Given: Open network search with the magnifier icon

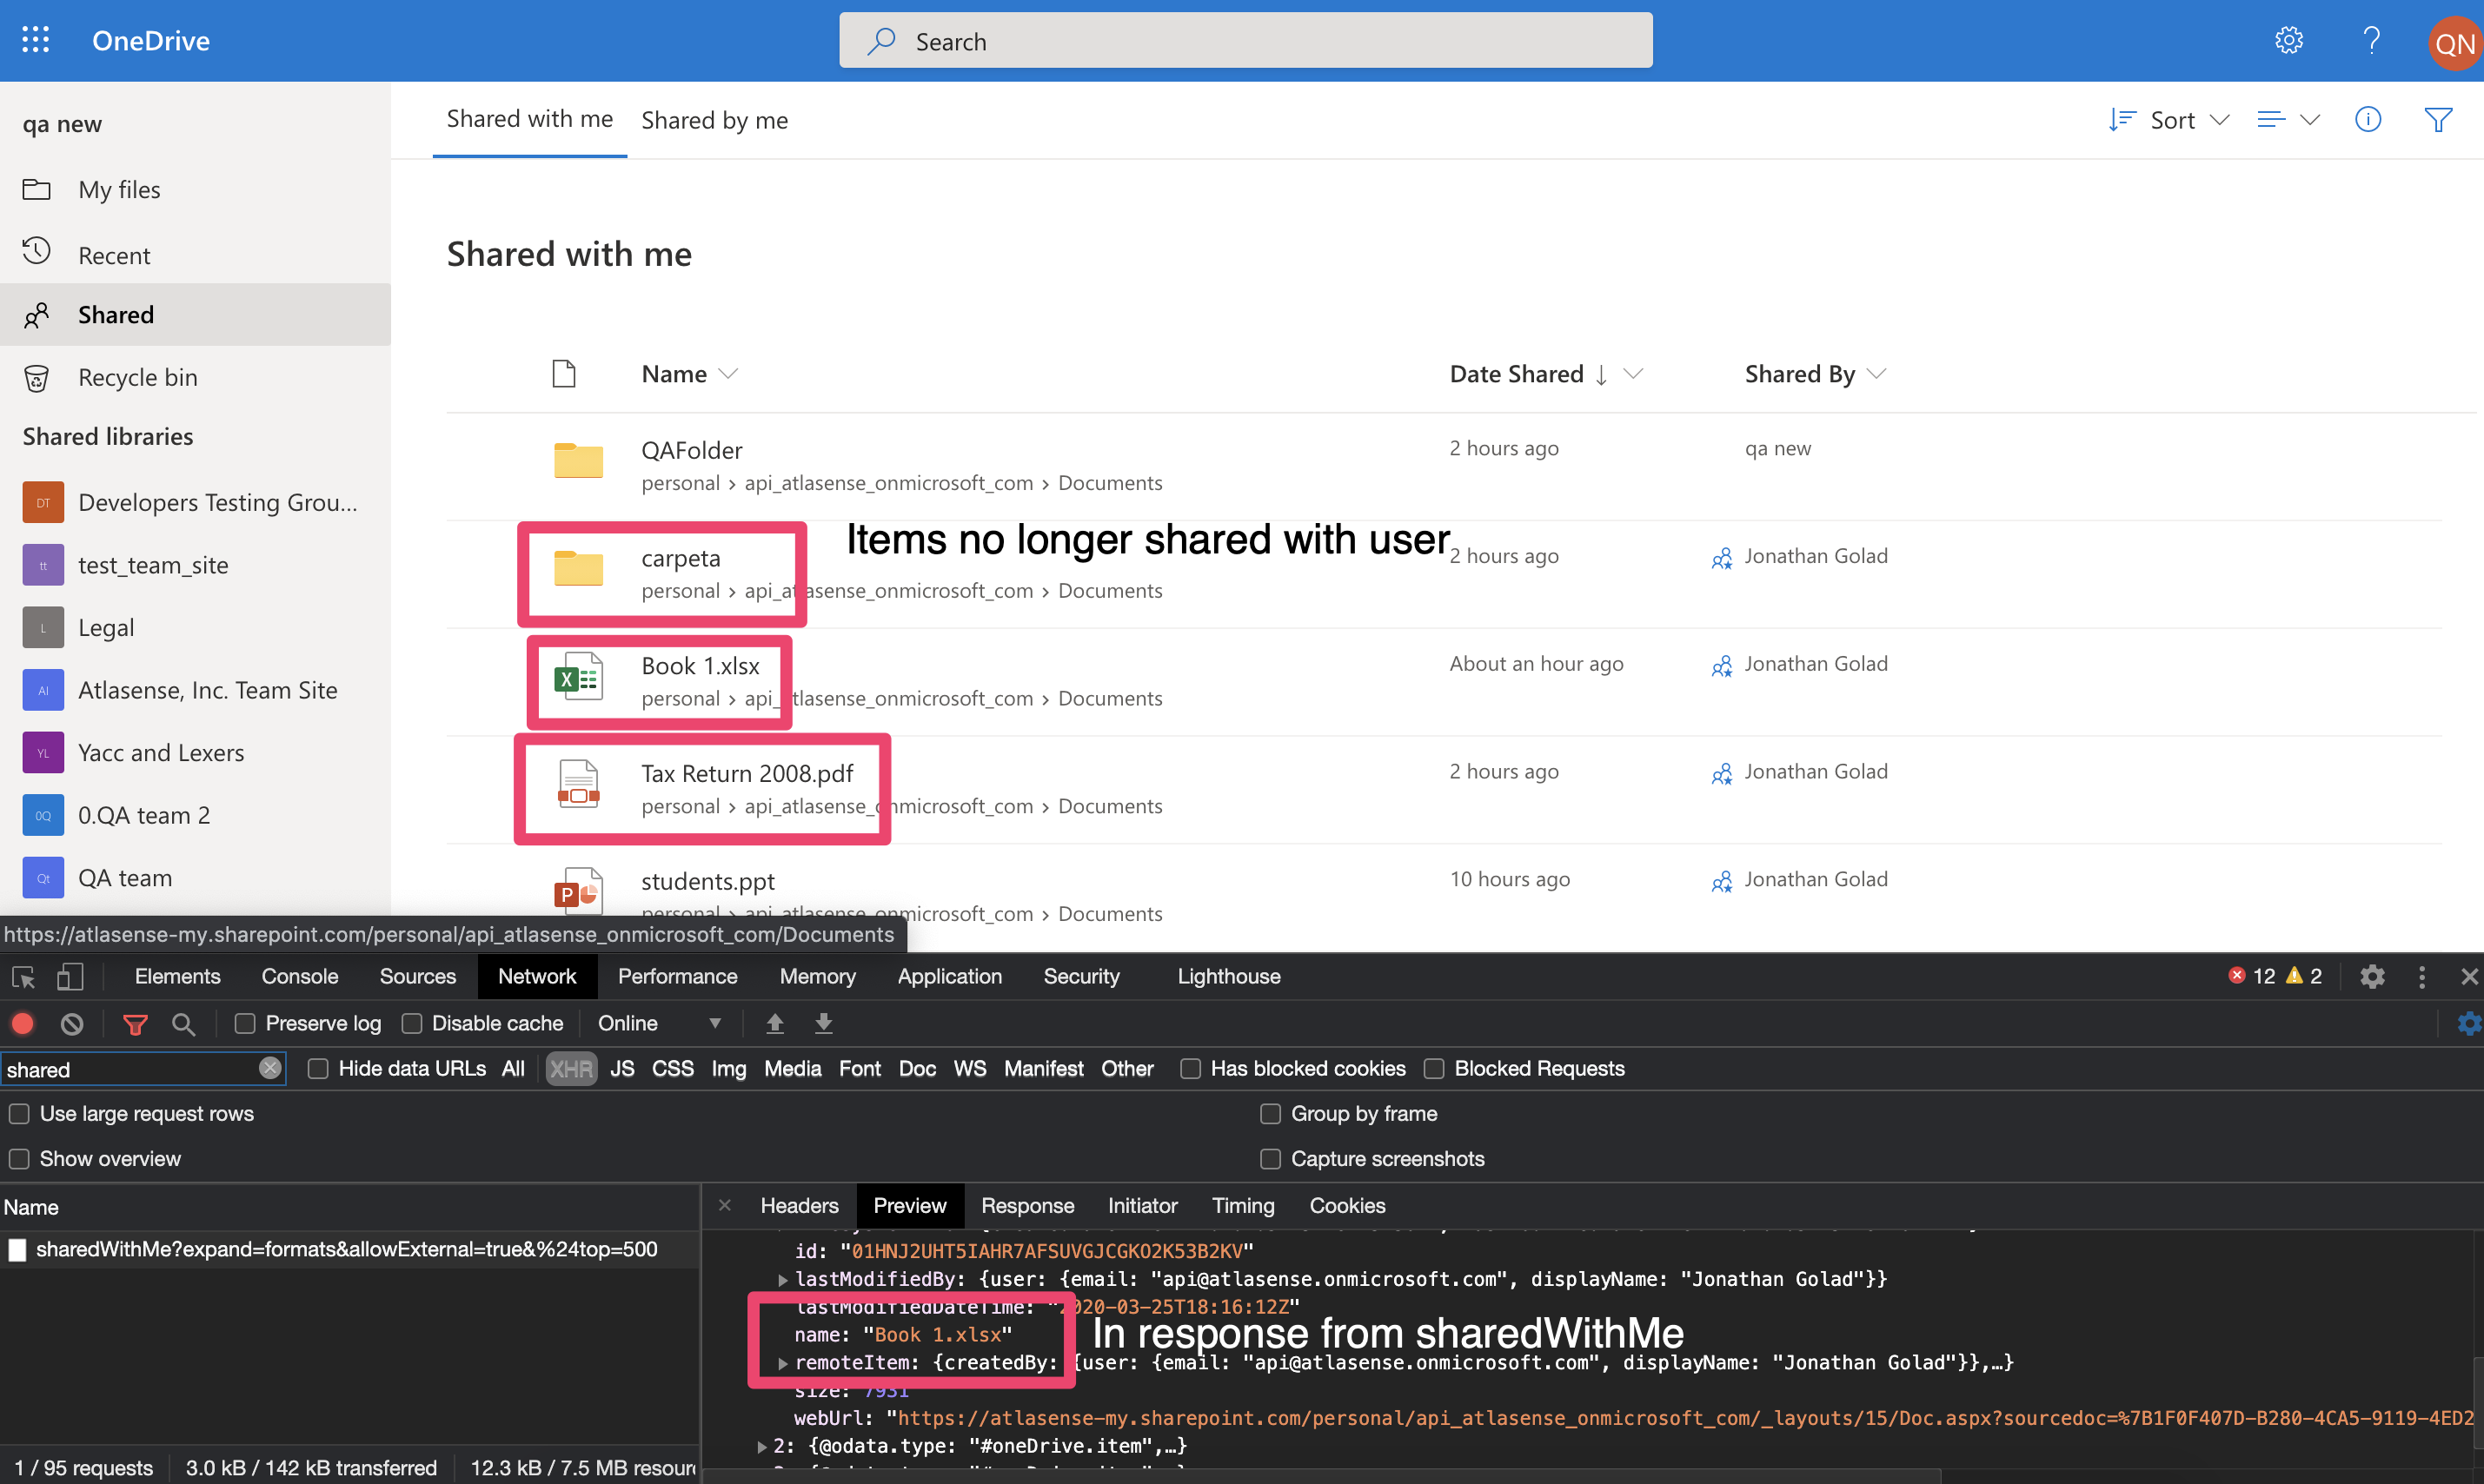Looking at the screenshot, I should pyautogui.click(x=183, y=1023).
